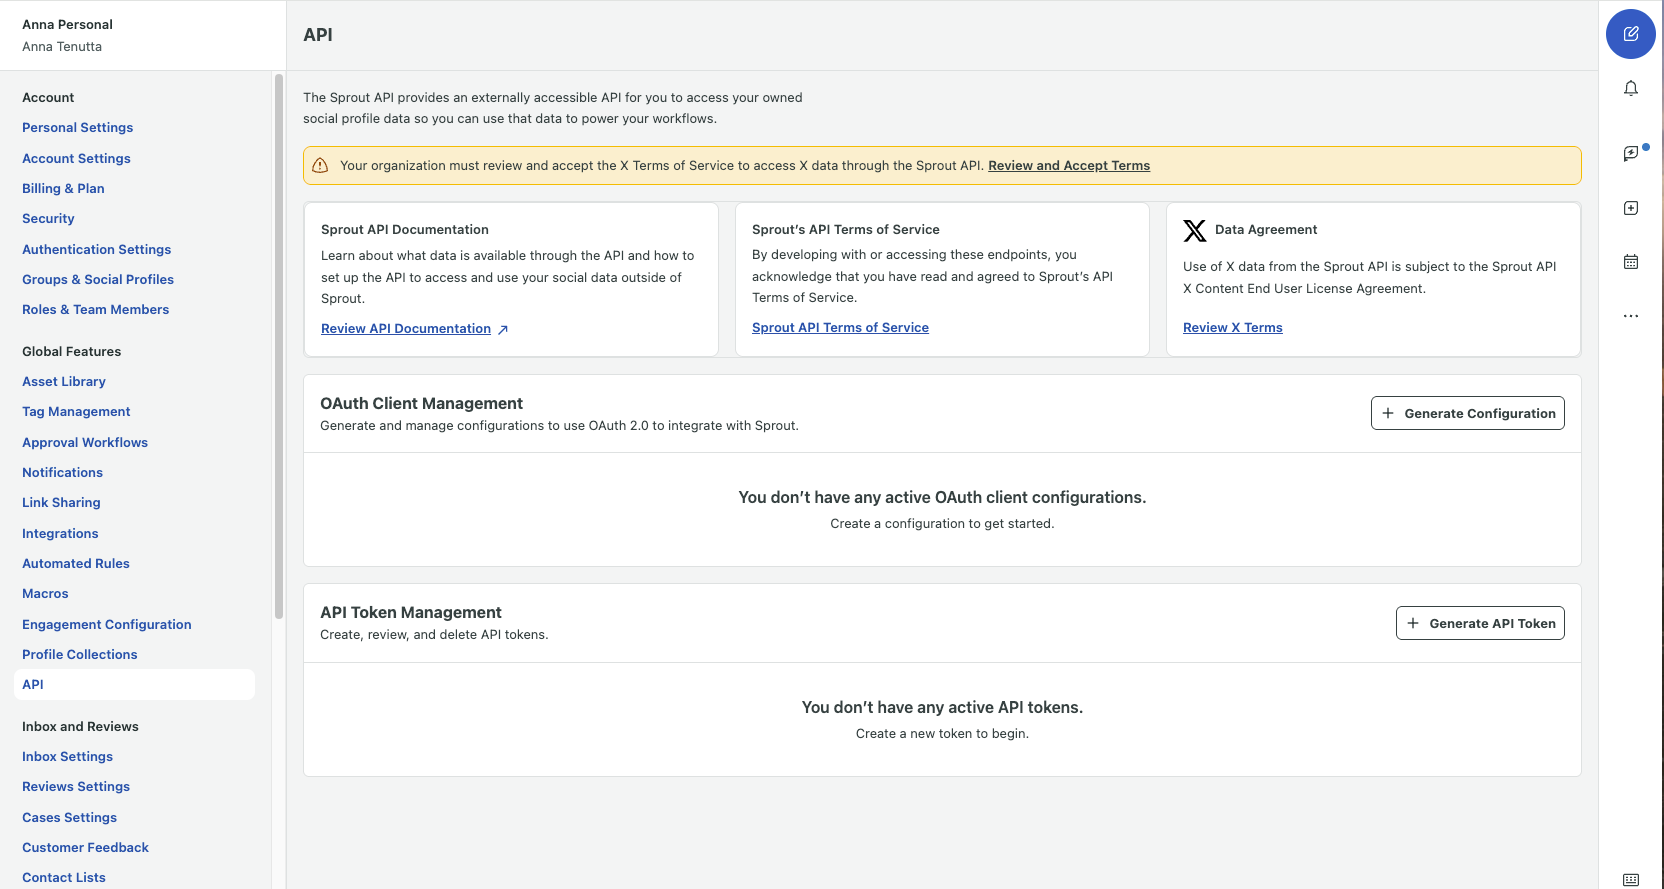This screenshot has height=889, width=1664.
Task: Click the keyboard shortcuts icon
Action: coord(1630,880)
